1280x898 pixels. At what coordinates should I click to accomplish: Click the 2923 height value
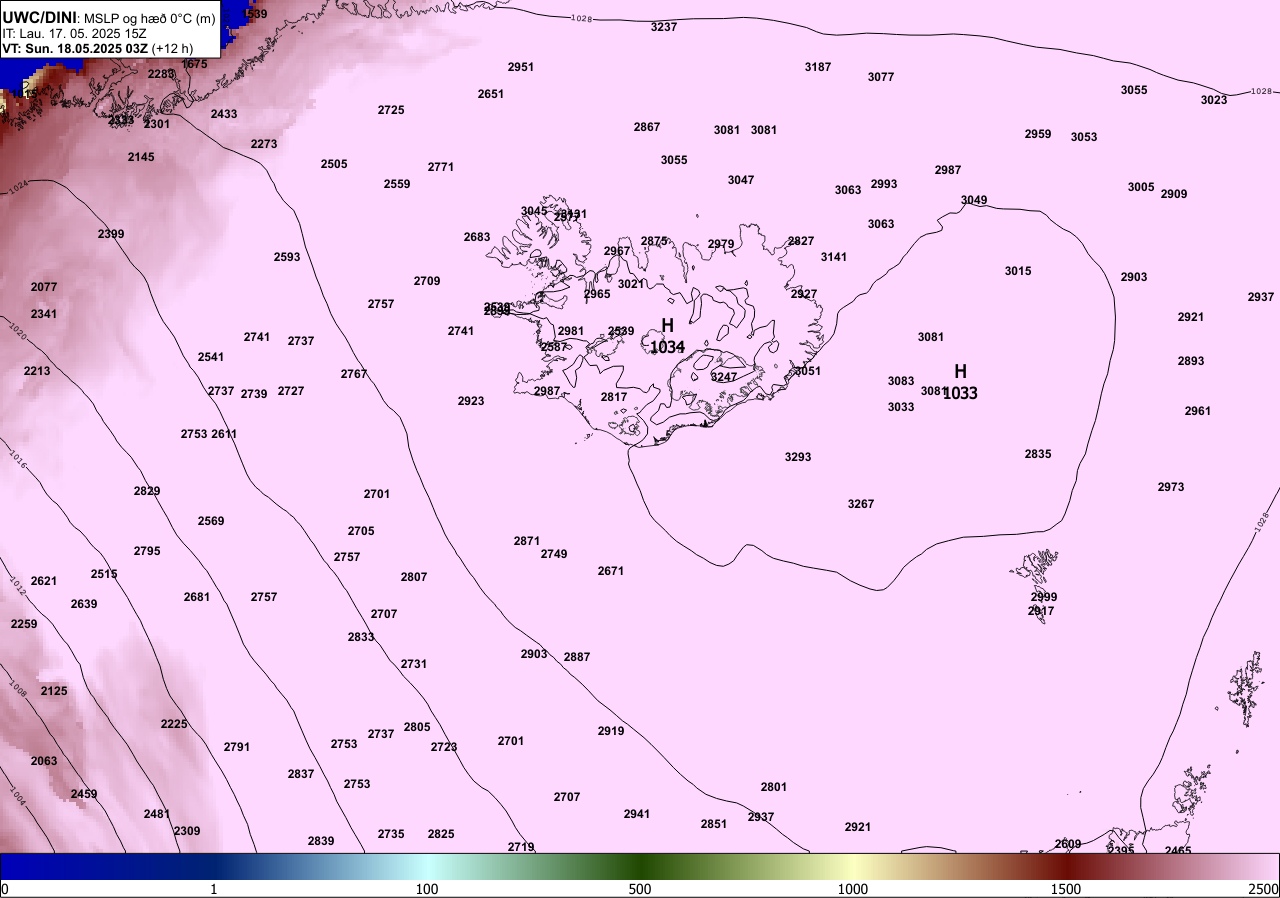click(471, 401)
